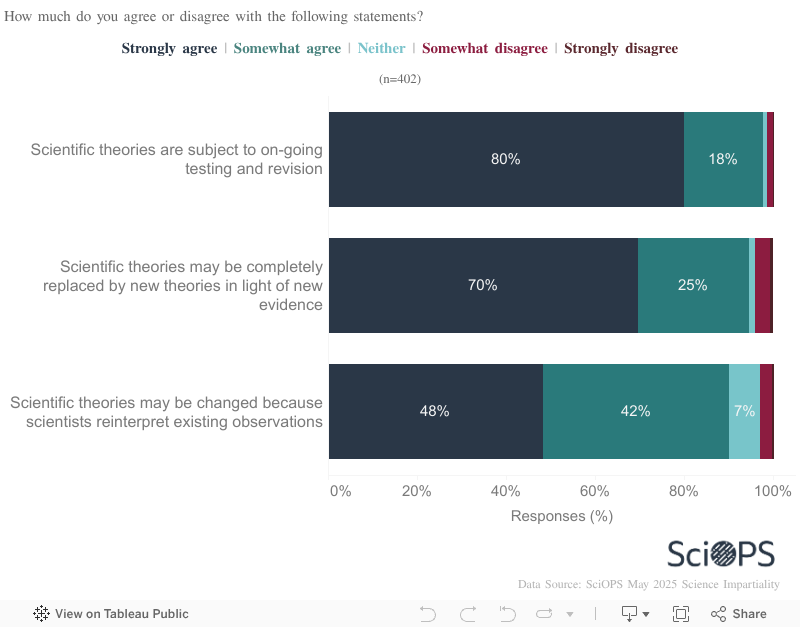The image size is (800, 627).
Task: Select the 7% Neither bar segment
Action: pos(744,411)
